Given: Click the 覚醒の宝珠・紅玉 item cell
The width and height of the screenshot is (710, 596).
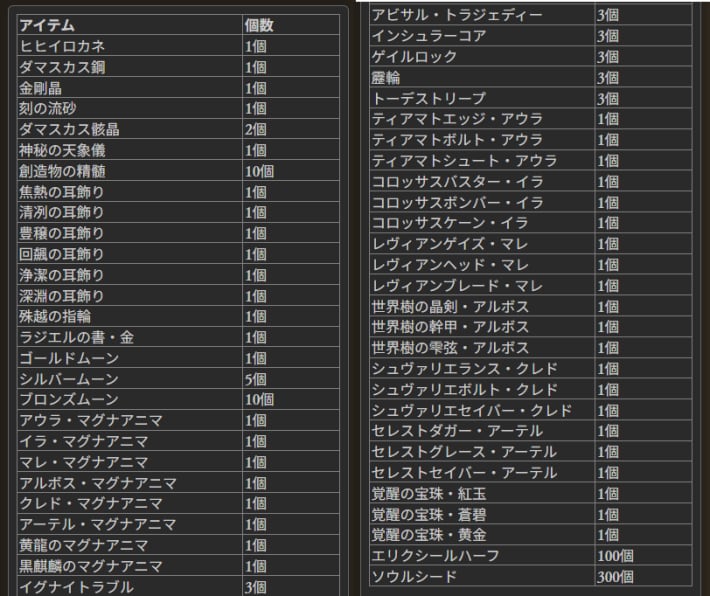Looking at the screenshot, I should pos(482,494).
